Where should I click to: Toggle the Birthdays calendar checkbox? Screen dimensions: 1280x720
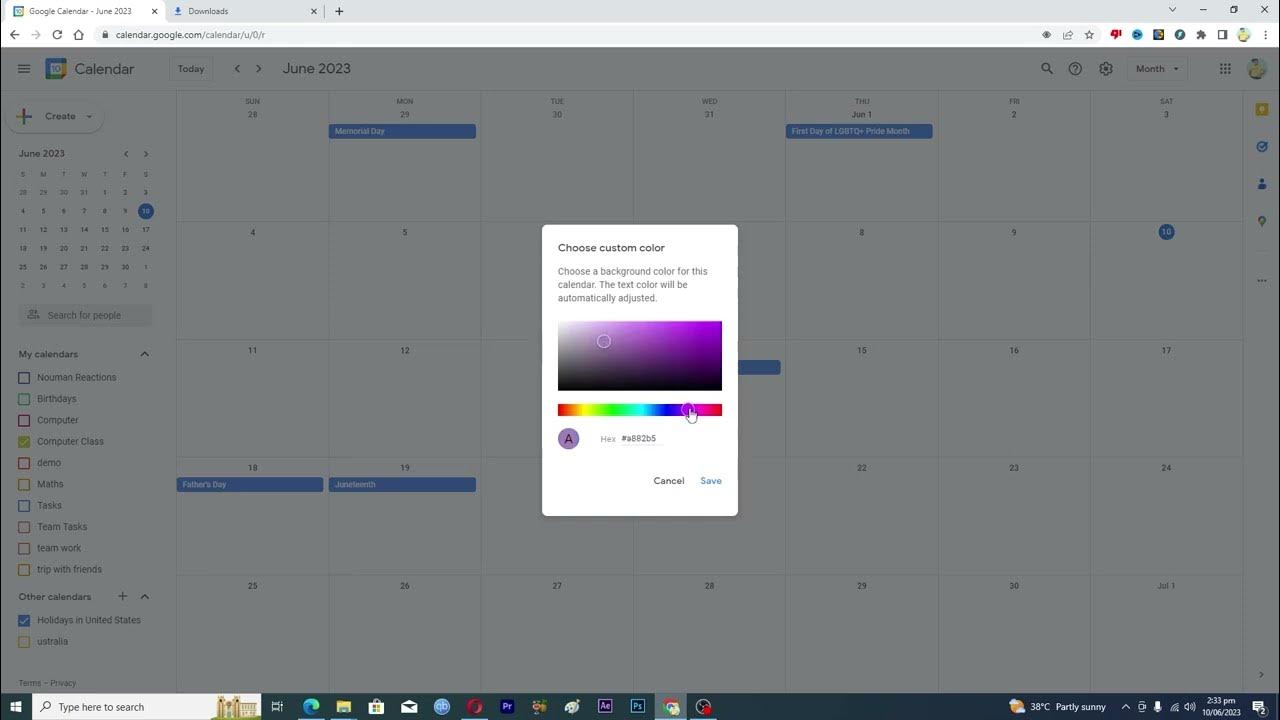point(24,399)
